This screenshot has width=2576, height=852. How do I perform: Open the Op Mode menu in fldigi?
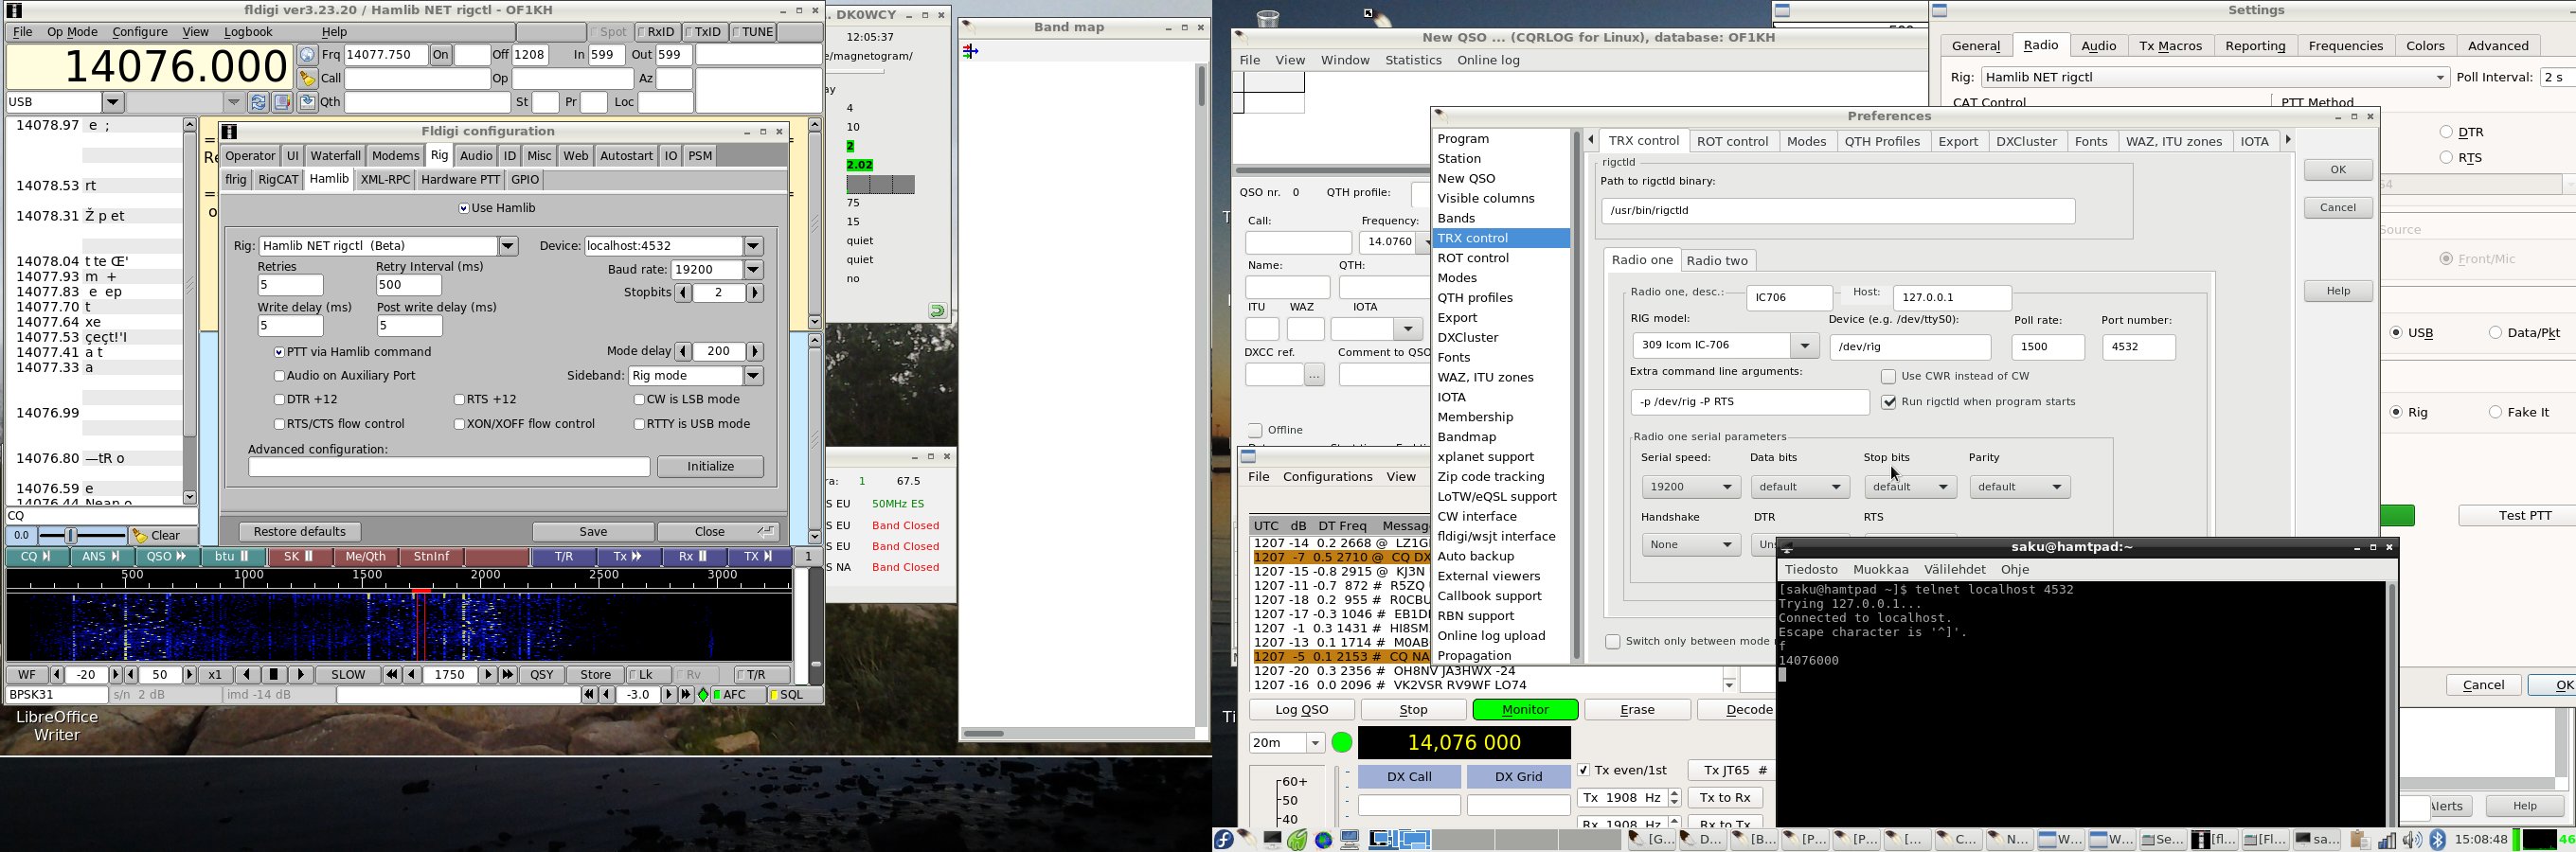(x=73, y=32)
